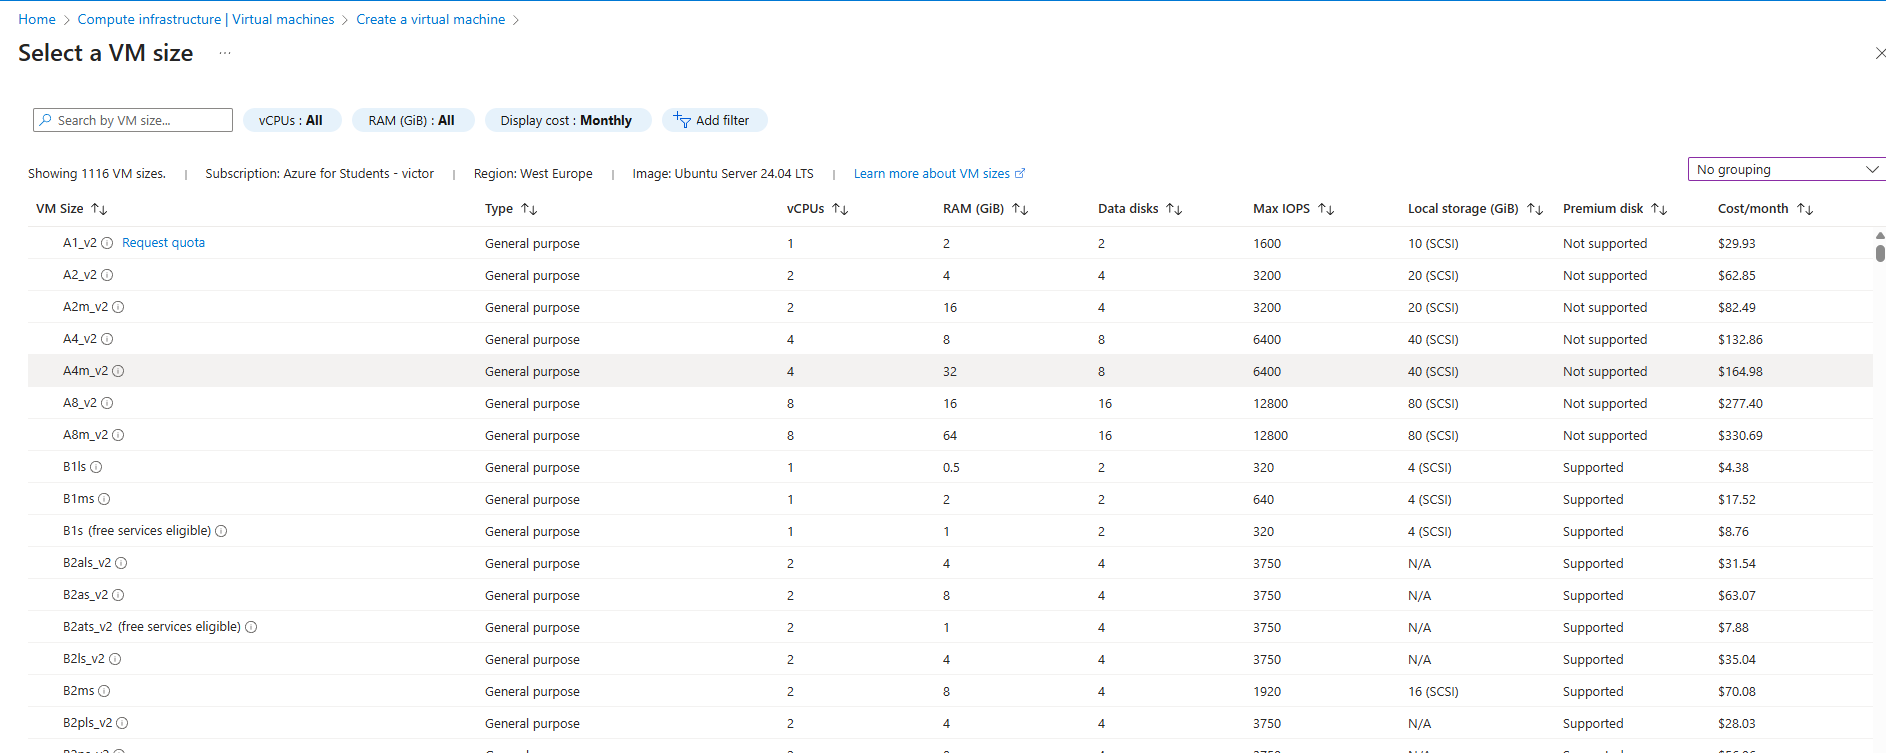Select the A4m_v2 VM size row
The height and width of the screenshot is (753, 1886).
tap(950, 371)
